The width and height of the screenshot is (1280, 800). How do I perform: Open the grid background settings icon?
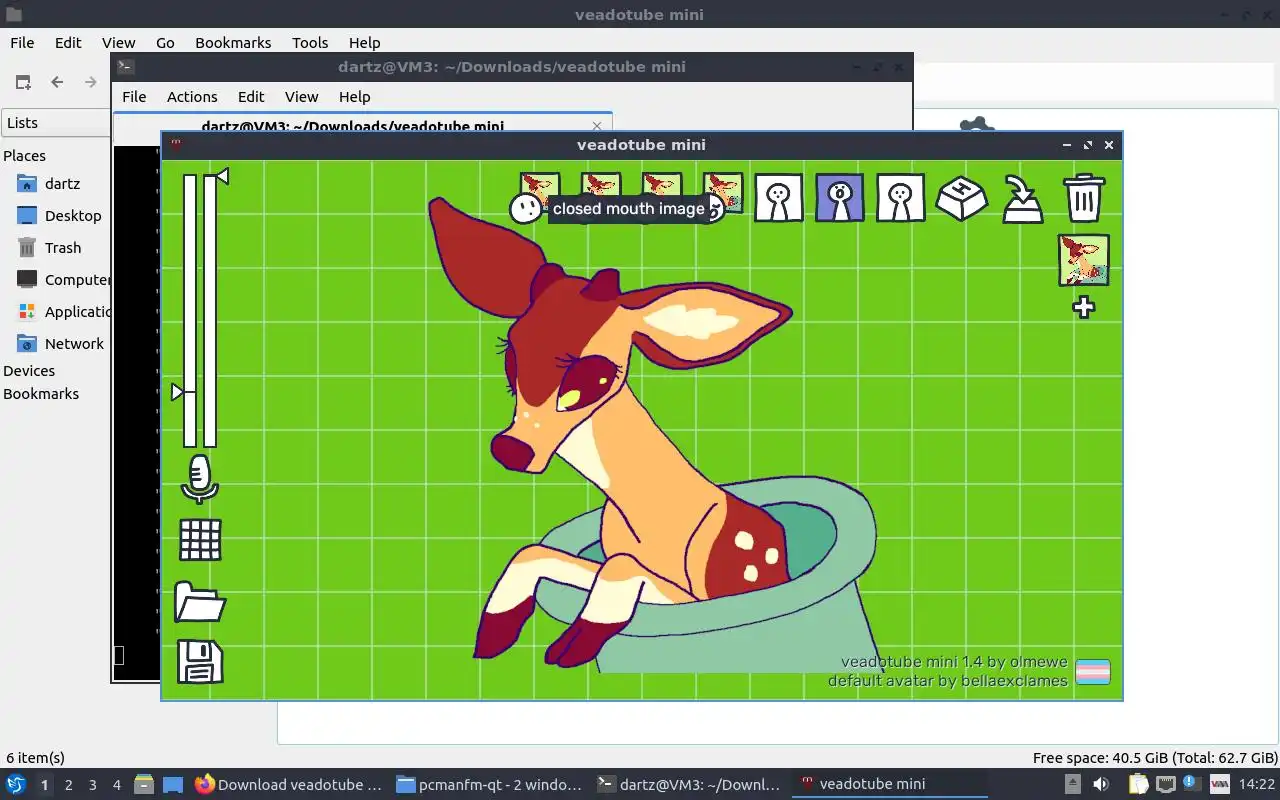click(200, 540)
